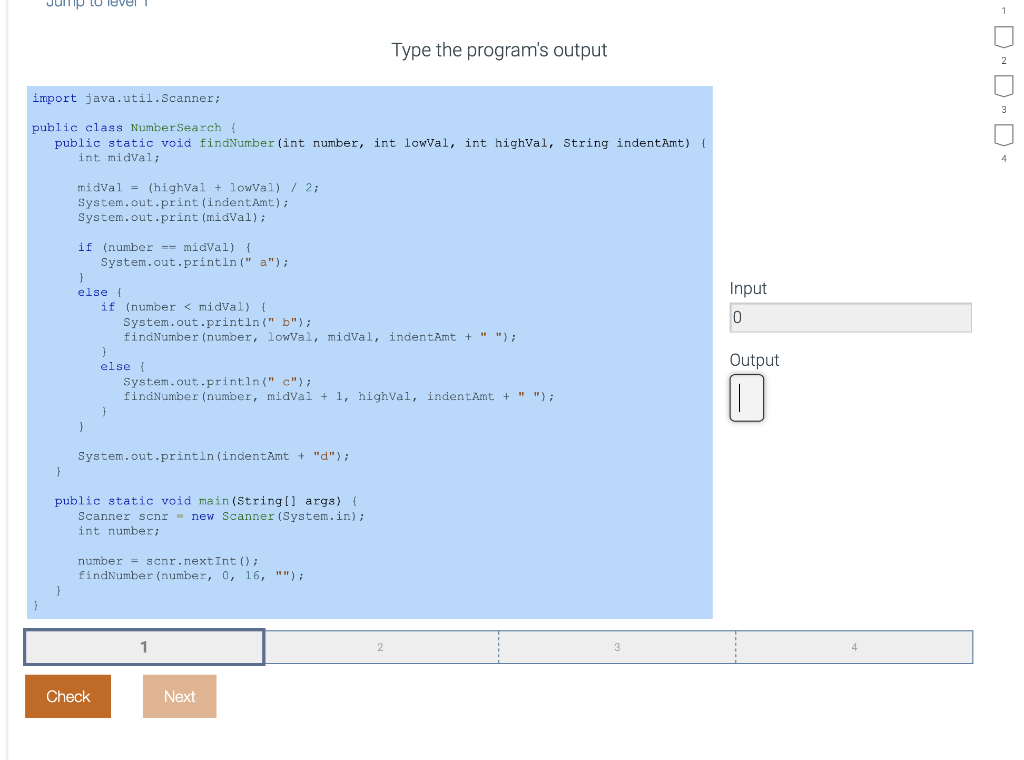Image resolution: width=1024 pixels, height=760 pixels.
Task: Click the Input label
Action: pyautogui.click(x=747, y=288)
